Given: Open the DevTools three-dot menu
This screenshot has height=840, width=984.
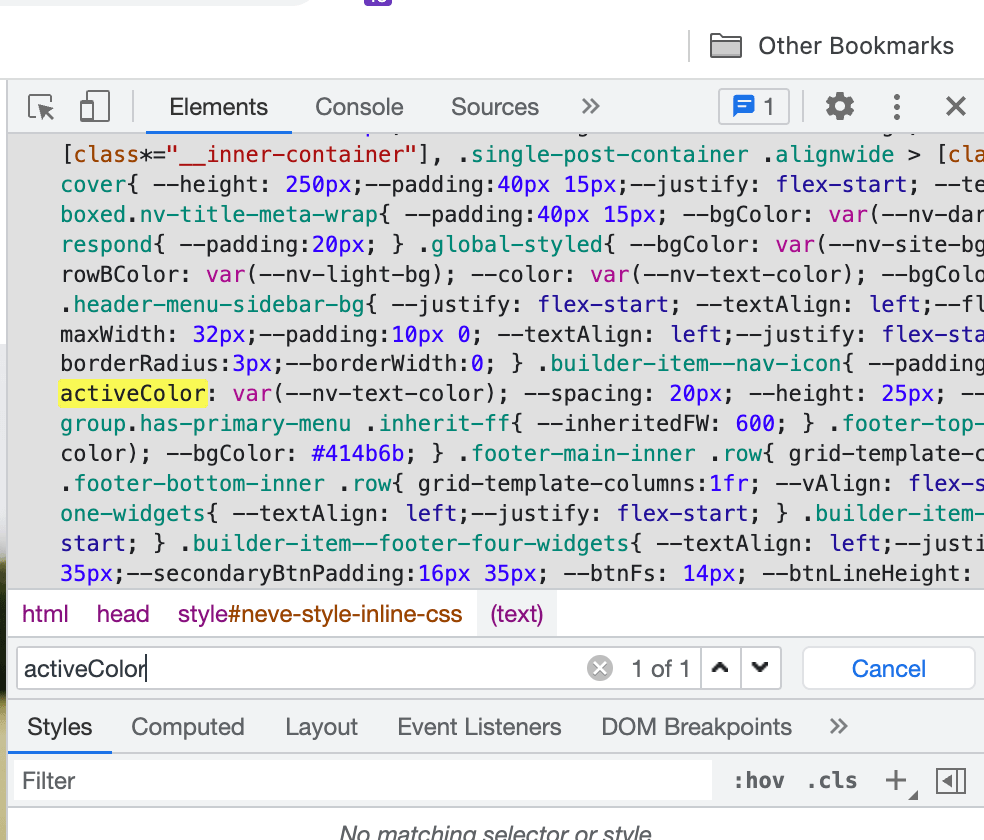Looking at the screenshot, I should pos(897,107).
